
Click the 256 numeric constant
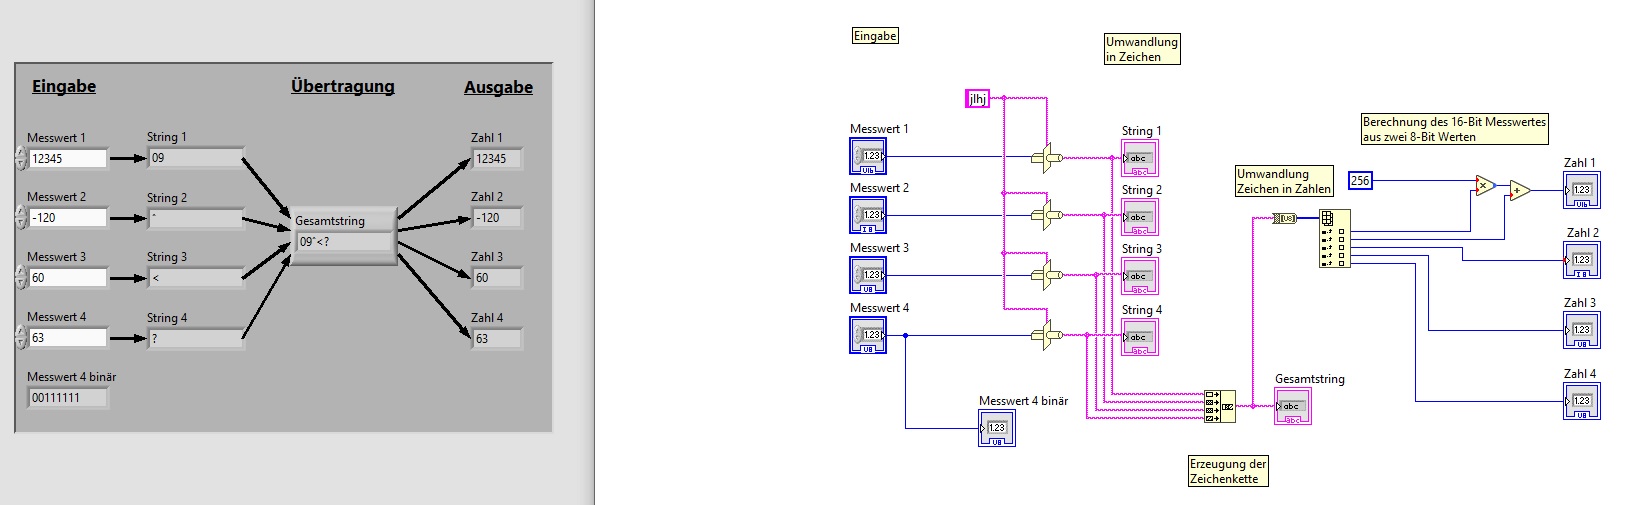click(1360, 180)
